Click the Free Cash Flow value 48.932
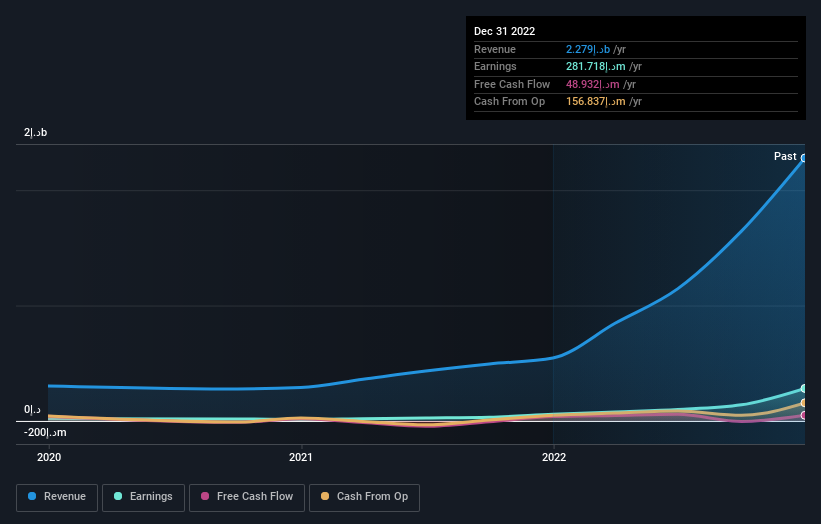Image resolution: width=821 pixels, height=524 pixels. [x=593, y=84]
